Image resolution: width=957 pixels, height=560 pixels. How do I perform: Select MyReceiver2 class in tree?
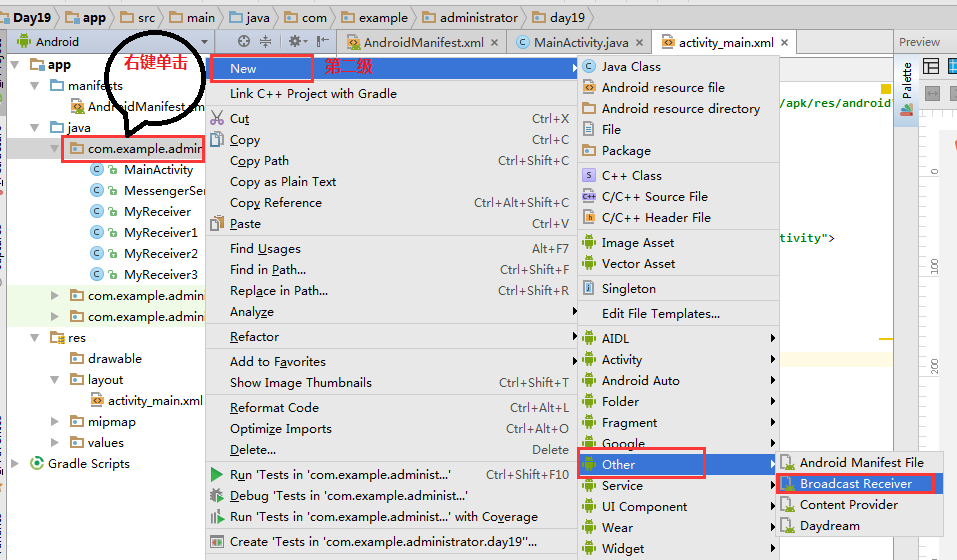point(161,254)
